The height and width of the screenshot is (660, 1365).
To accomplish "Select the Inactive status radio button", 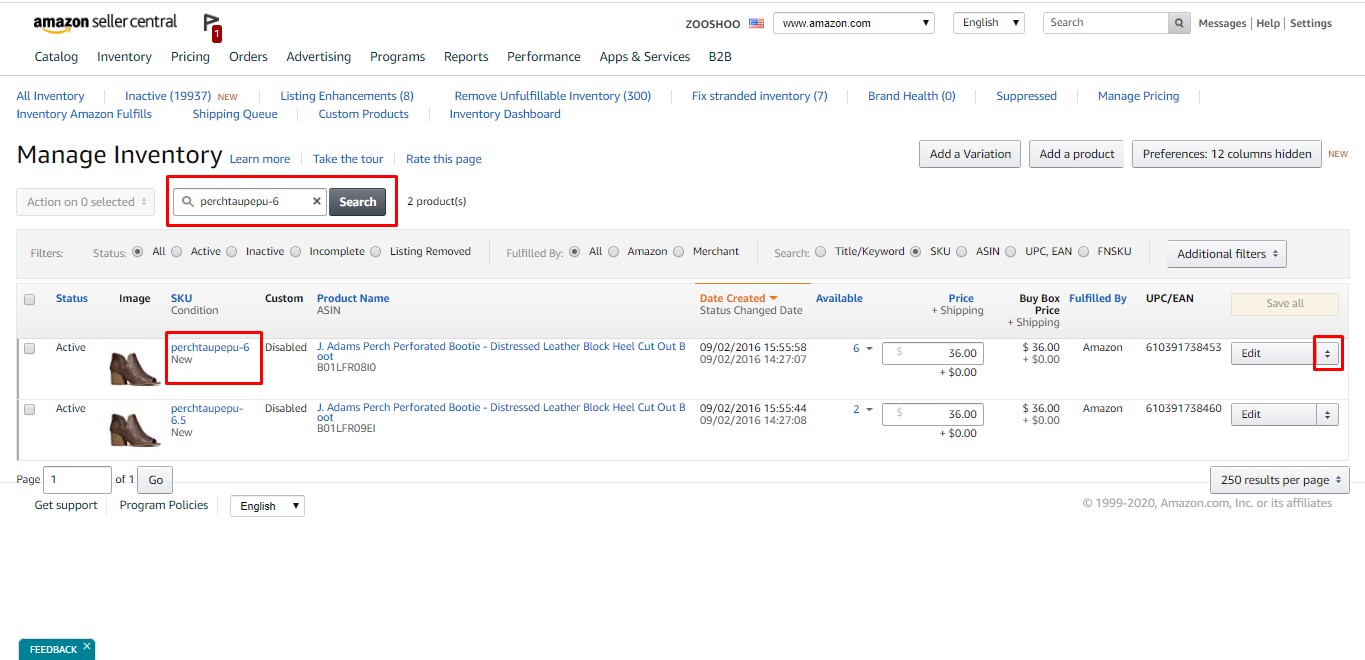I will click(x=233, y=252).
